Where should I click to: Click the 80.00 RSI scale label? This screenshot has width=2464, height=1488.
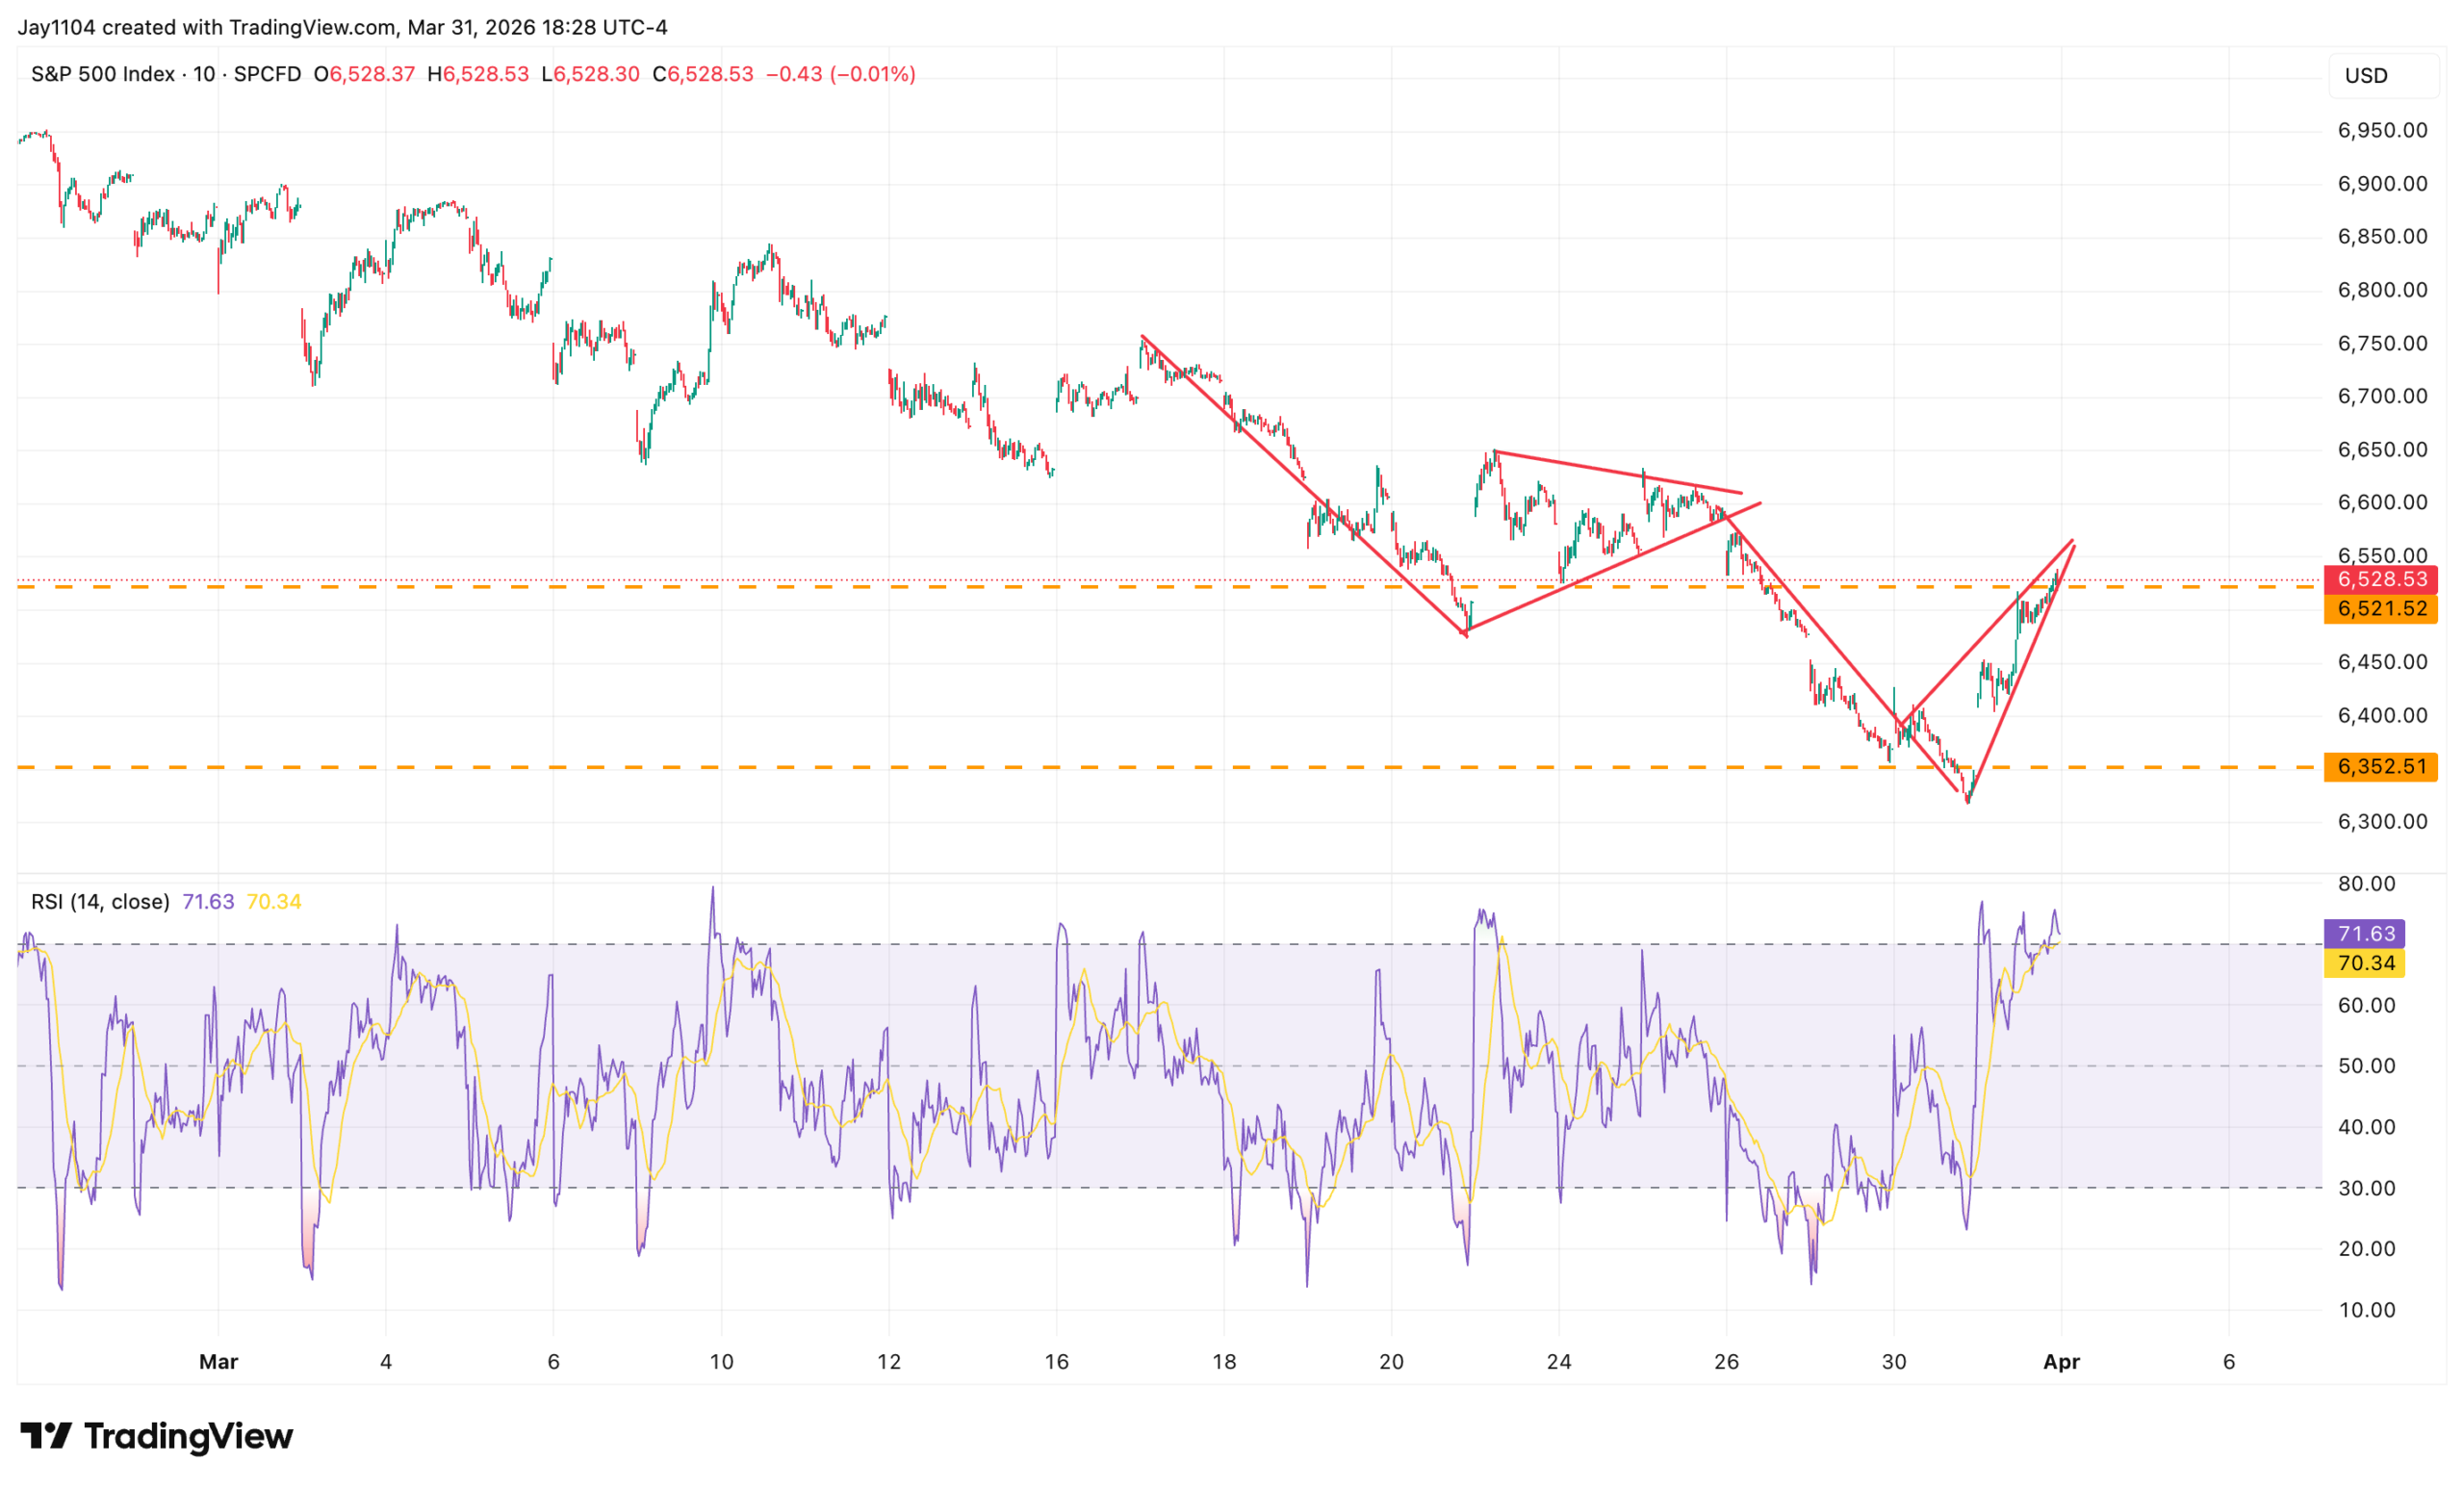(x=2366, y=883)
